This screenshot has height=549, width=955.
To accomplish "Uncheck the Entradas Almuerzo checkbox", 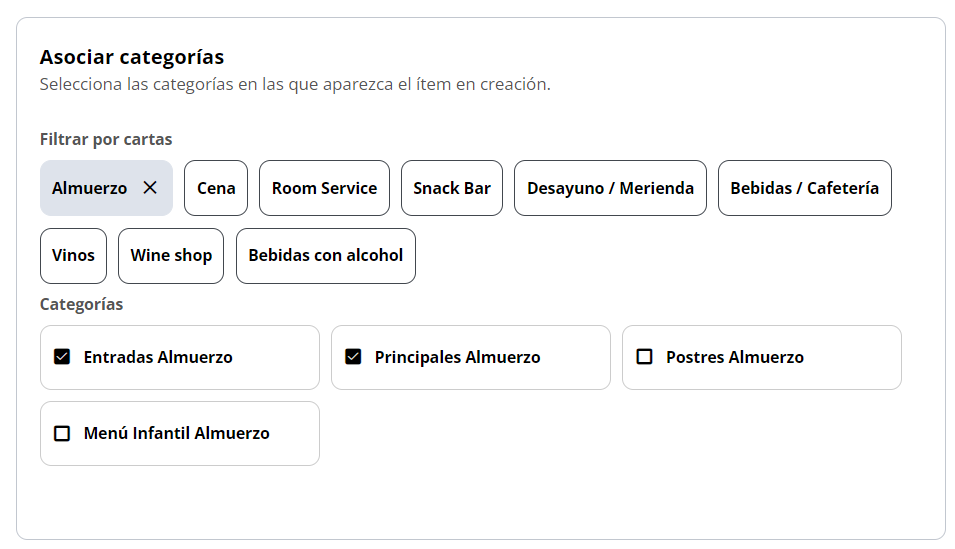I will (x=62, y=357).
